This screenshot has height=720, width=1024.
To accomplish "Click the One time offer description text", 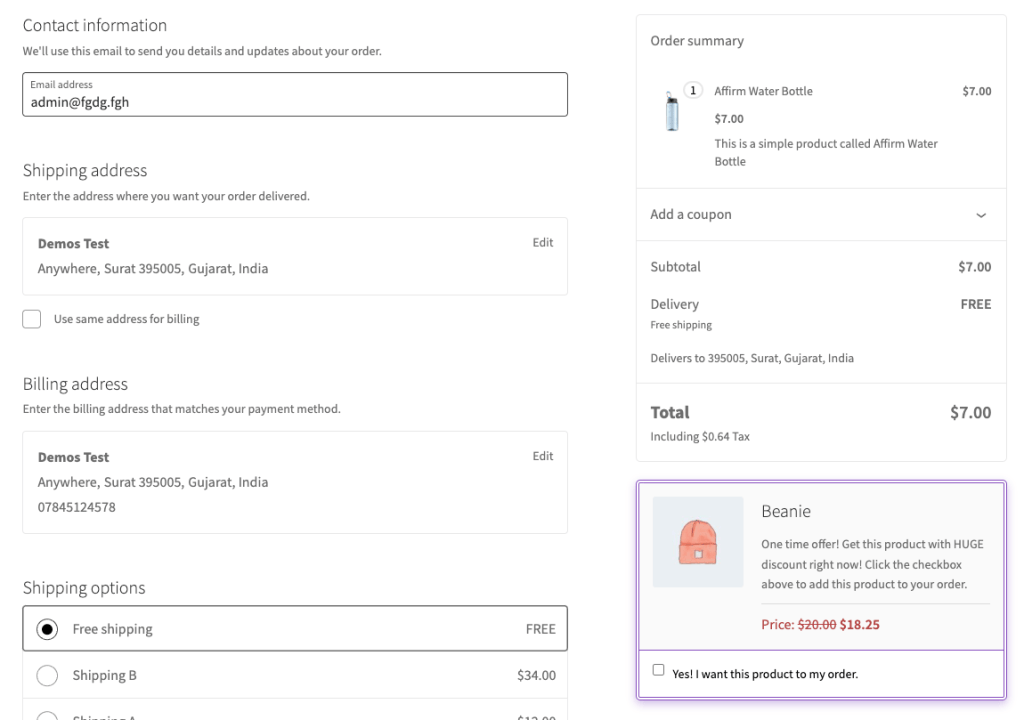I will (872, 565).
